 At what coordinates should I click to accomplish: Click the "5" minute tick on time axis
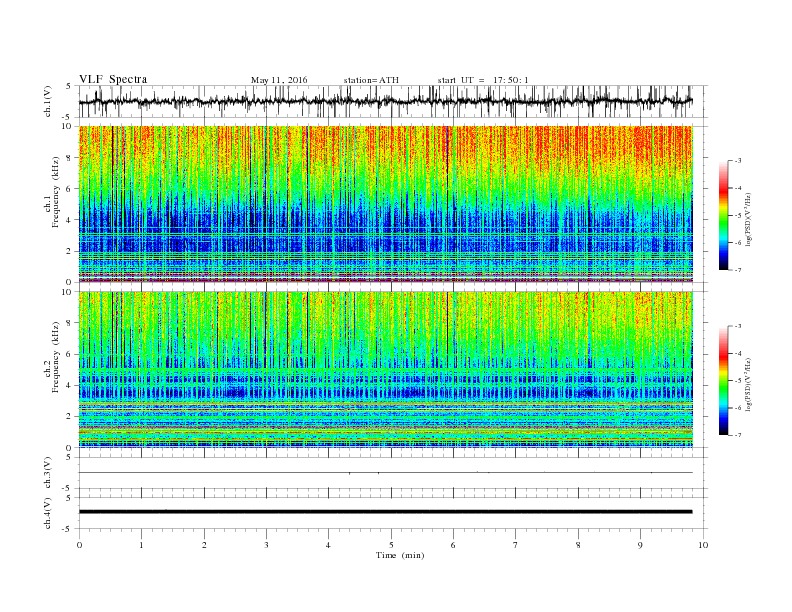(x=391, y=545)
